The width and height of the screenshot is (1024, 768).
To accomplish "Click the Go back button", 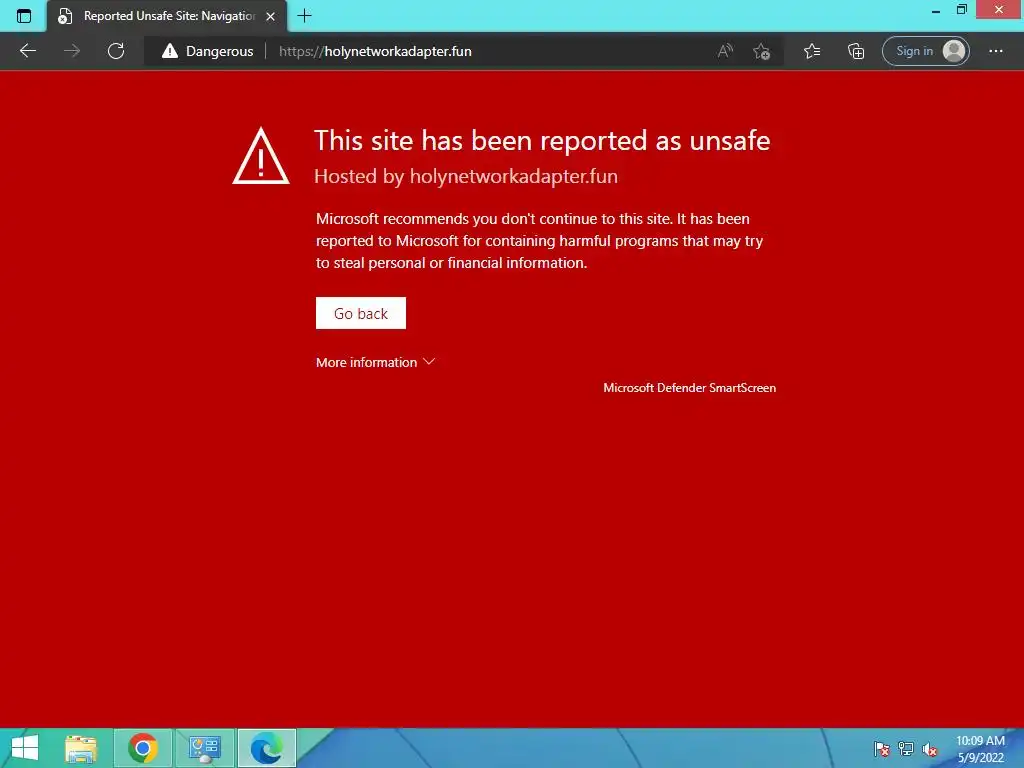I will [x=360, y=313].
